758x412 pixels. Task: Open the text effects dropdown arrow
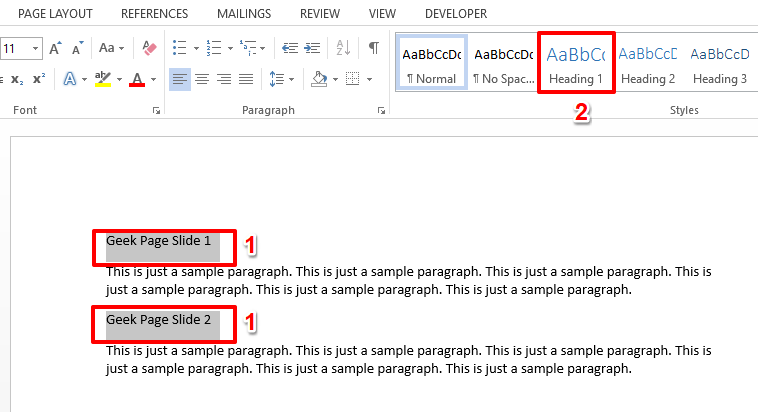tap(84, 79)
